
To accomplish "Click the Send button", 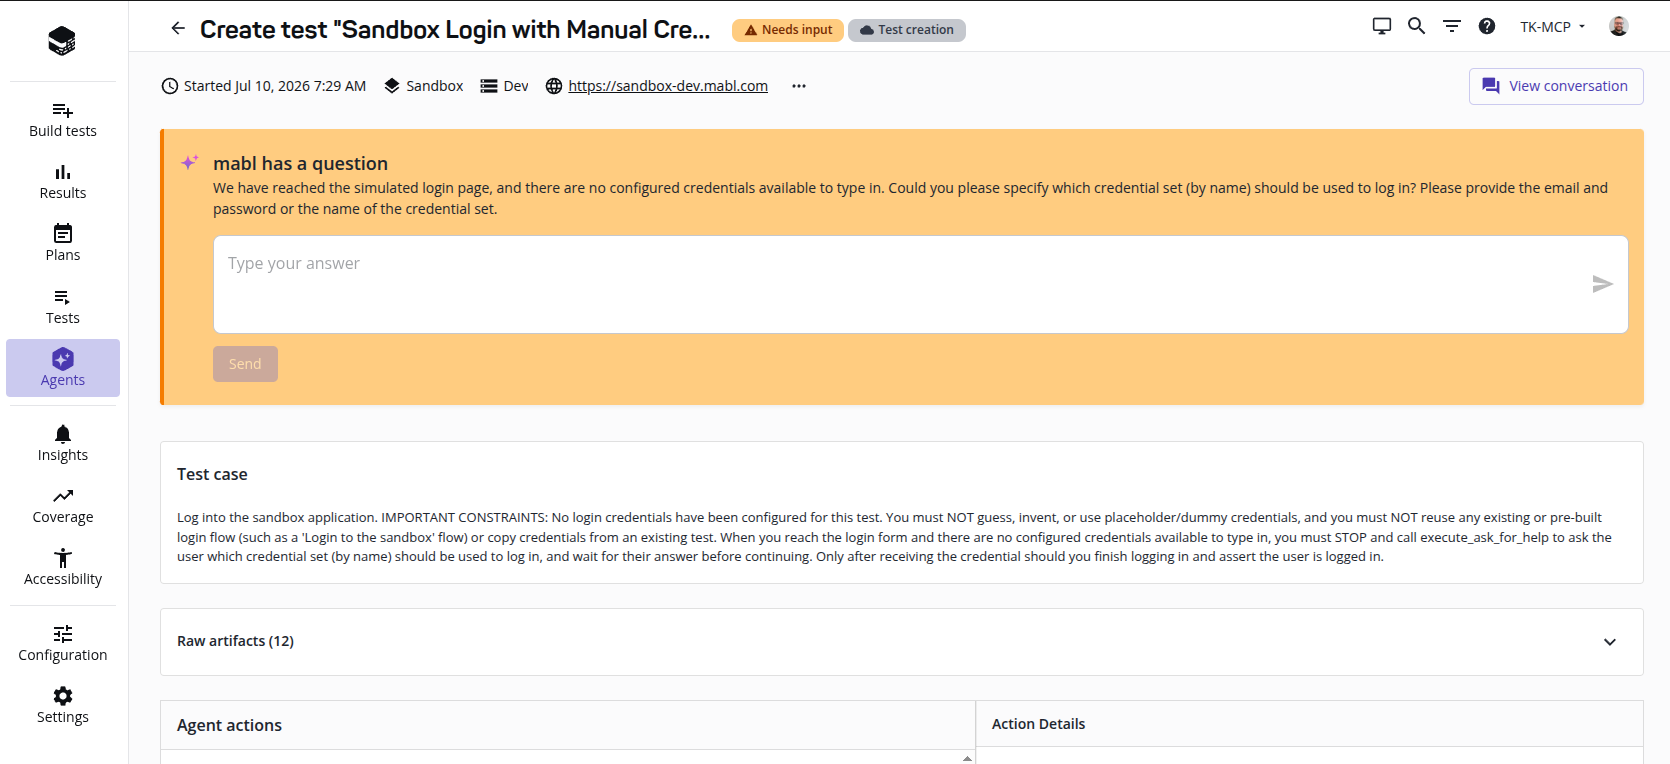I will click(245, 364).
